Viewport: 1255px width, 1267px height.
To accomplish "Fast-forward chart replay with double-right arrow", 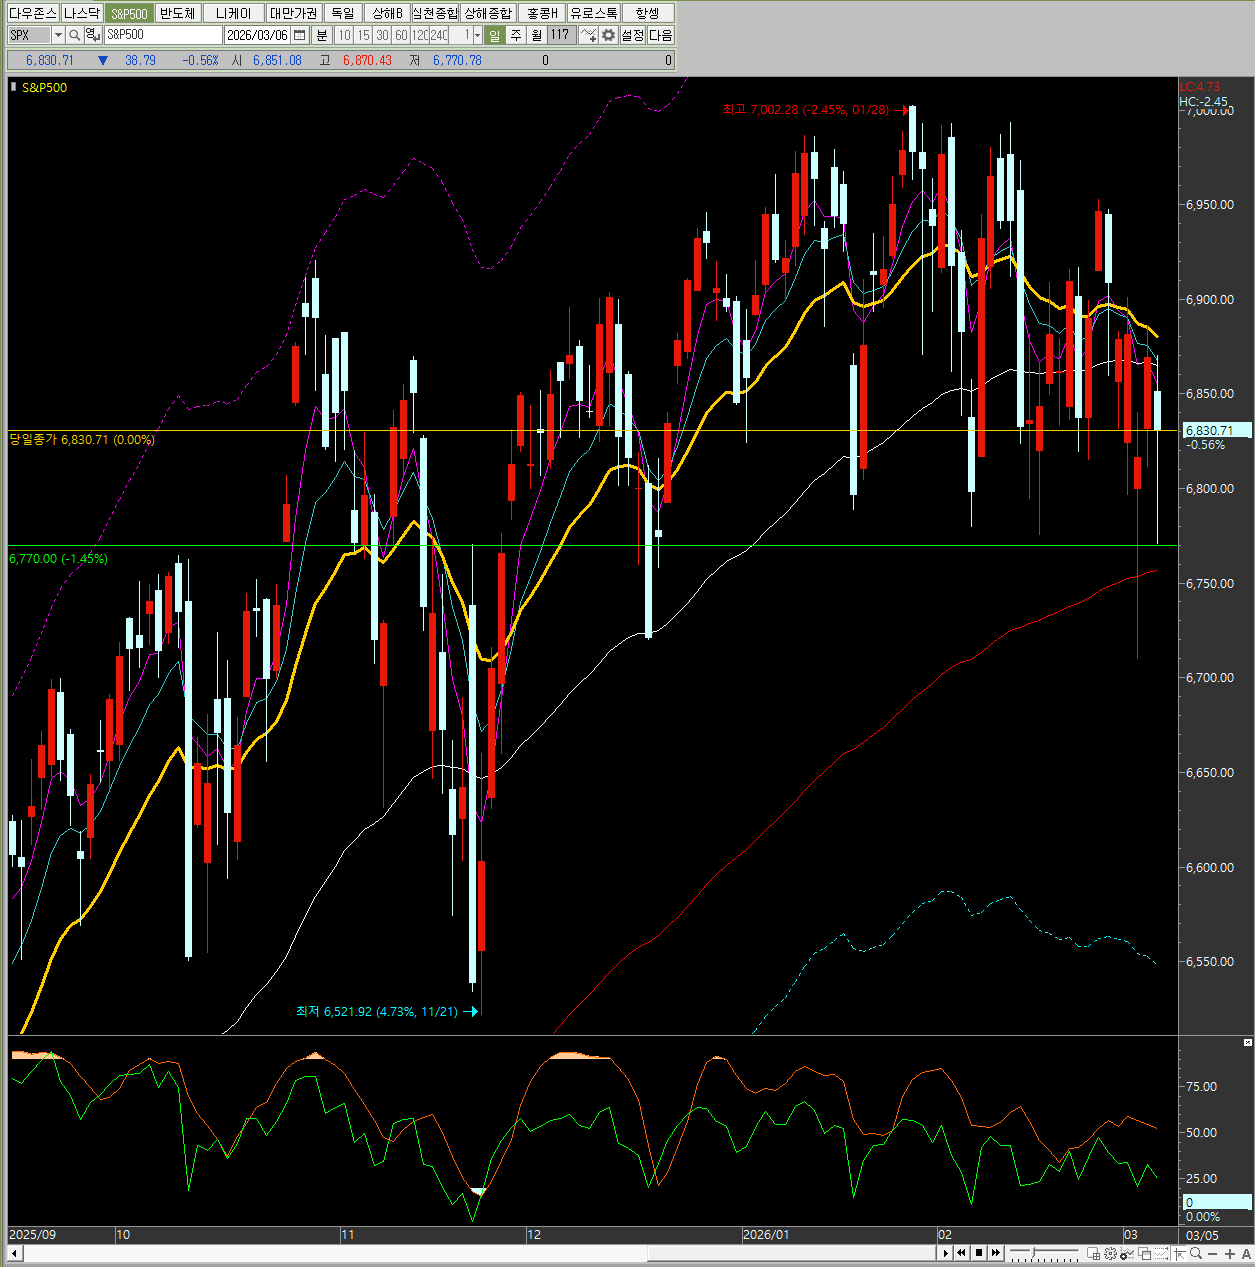I will pyautogui.click(x=996, y=1253).
